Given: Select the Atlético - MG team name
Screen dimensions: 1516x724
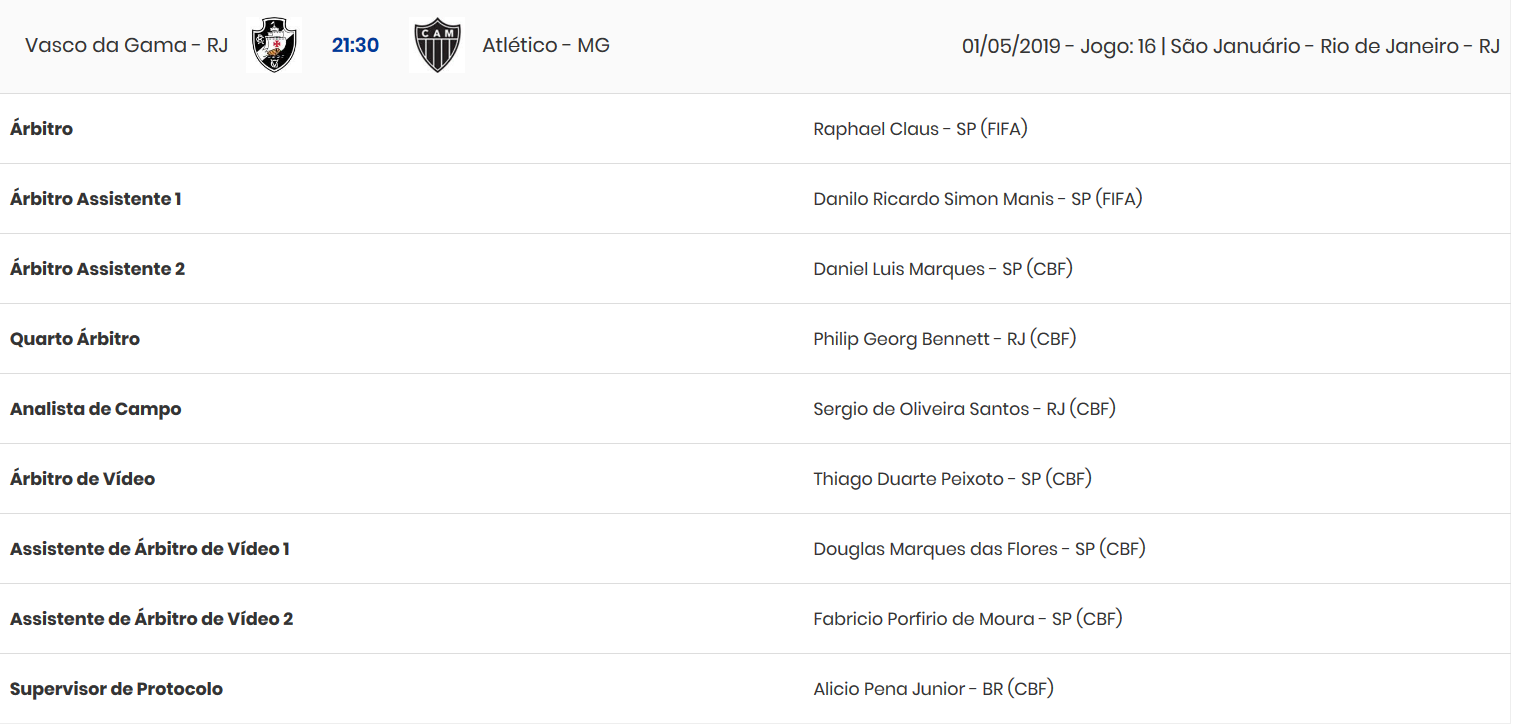Looking at the screenshot, I should tap(546, 45).
